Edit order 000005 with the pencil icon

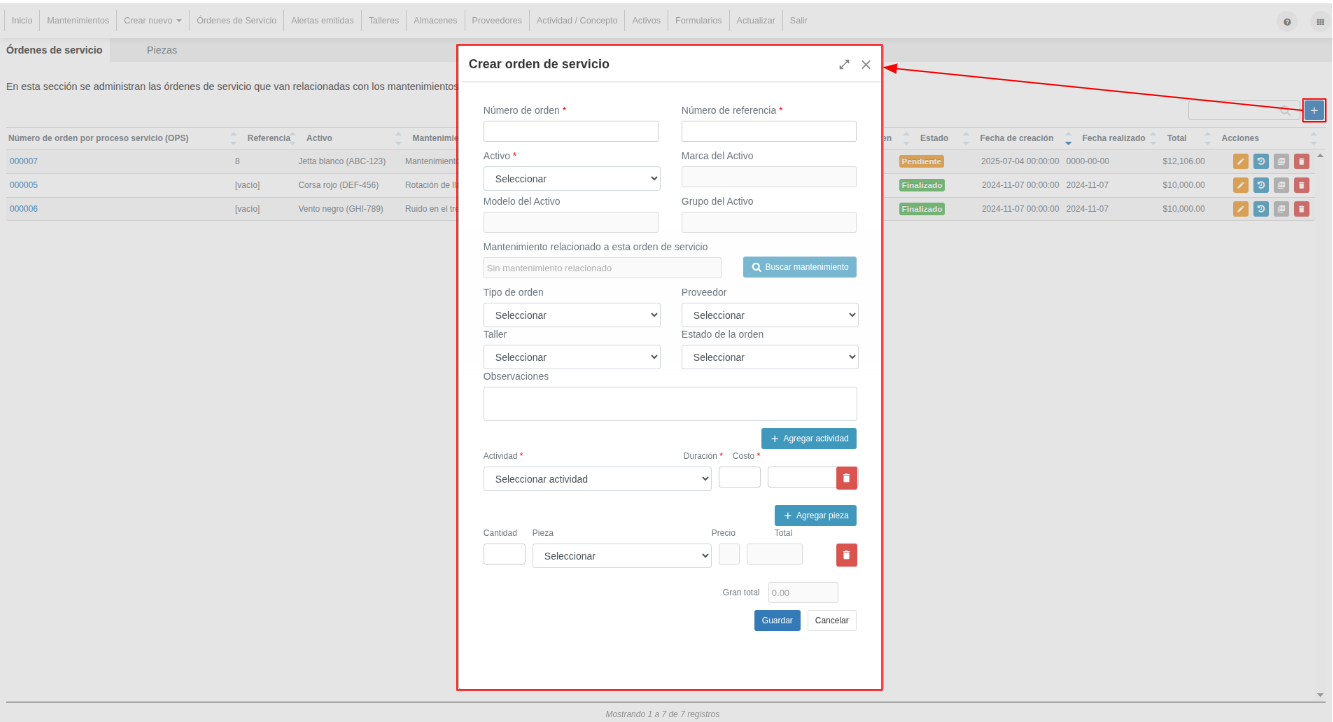(x=1241, y=185)
